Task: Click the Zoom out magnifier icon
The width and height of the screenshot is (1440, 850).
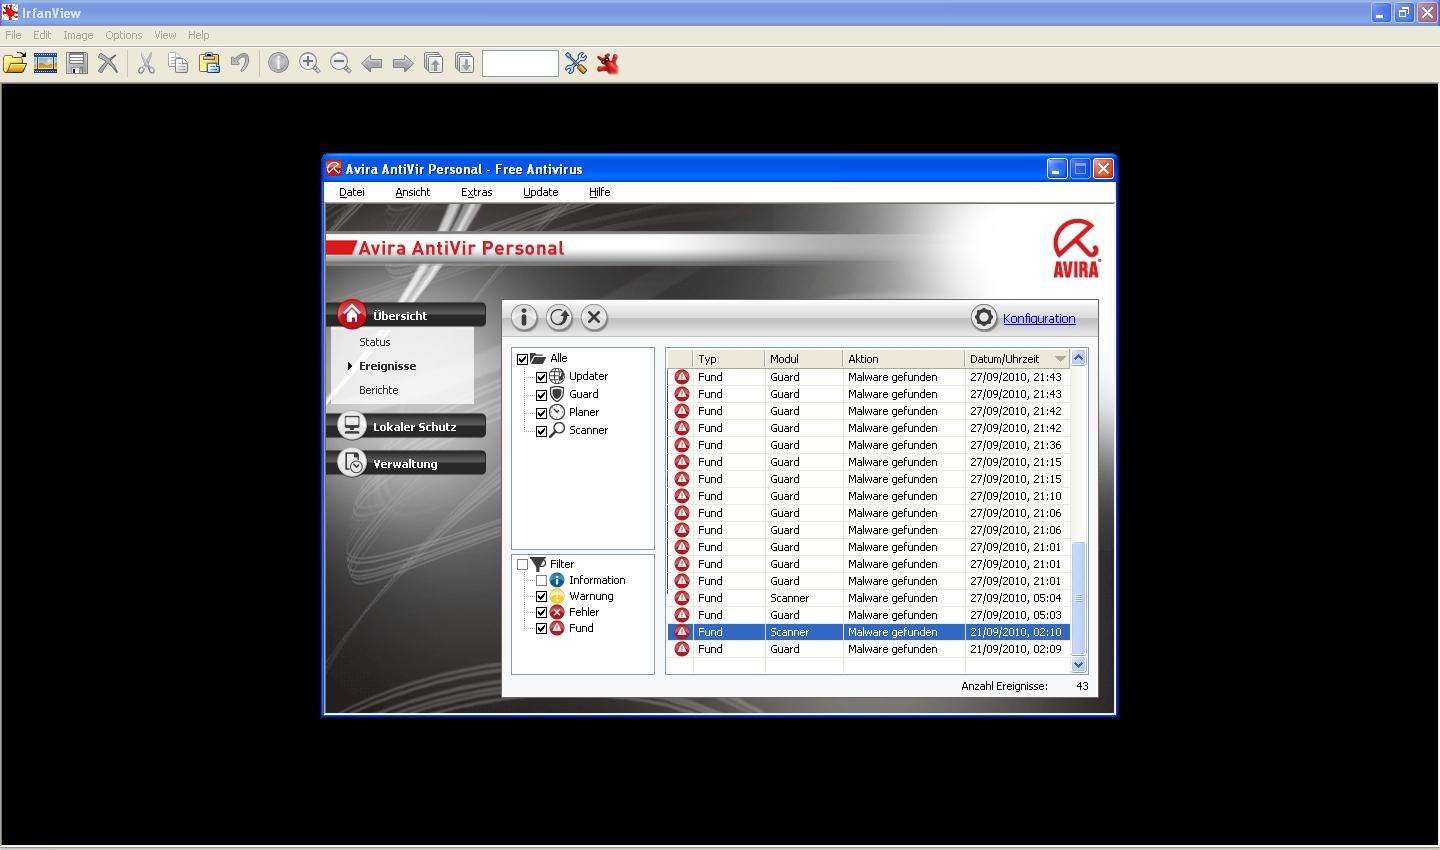Action: (341, 64)
